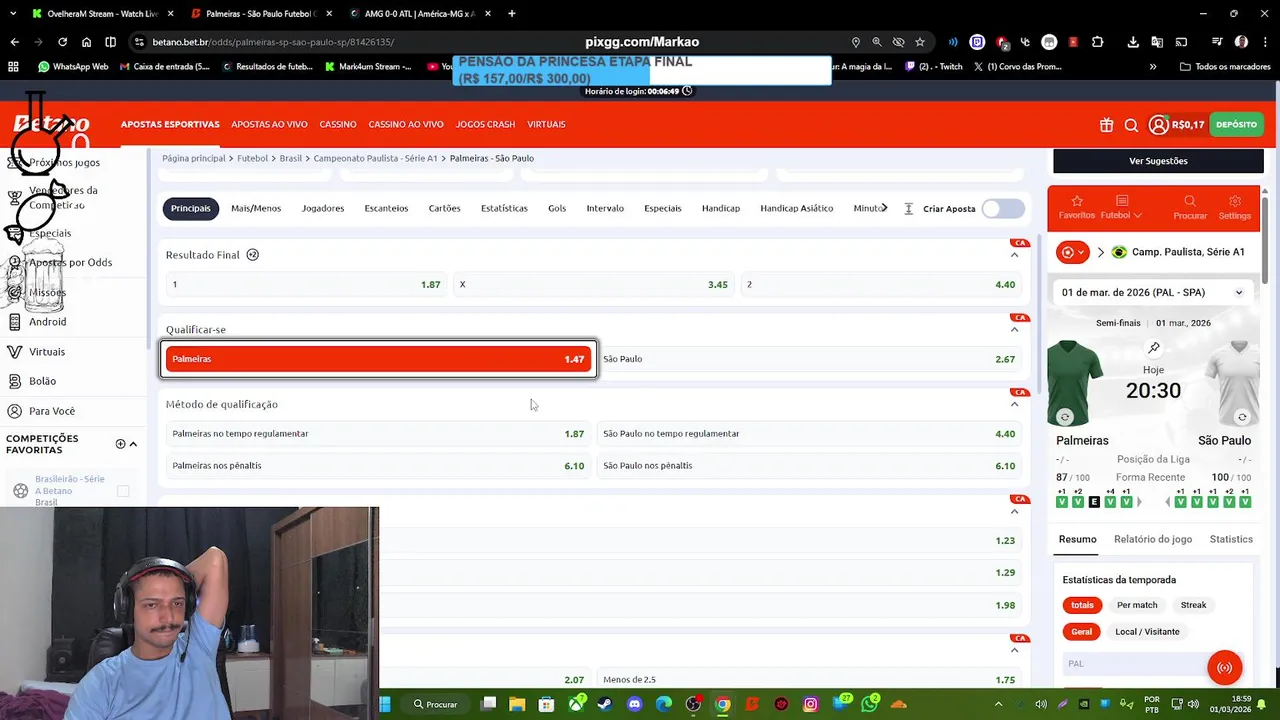Open the user account avatar icon
This screenshot has height=720, width=1280.
click(x=1158, y=125)
